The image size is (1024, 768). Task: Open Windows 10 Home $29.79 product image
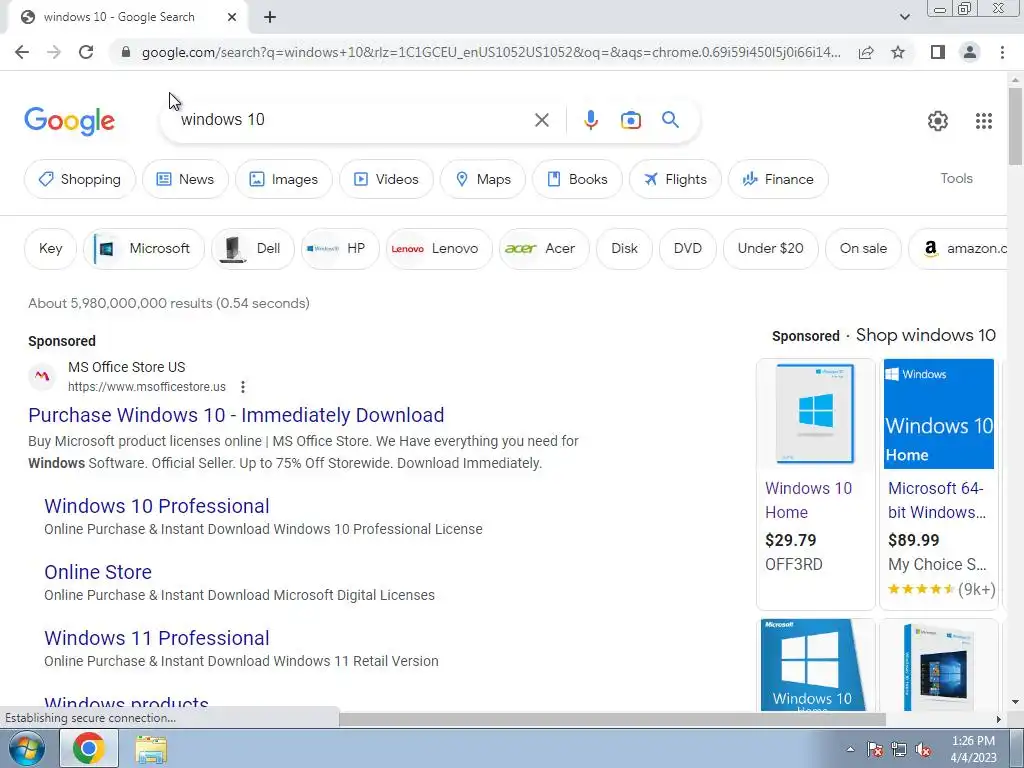(816, 414)
